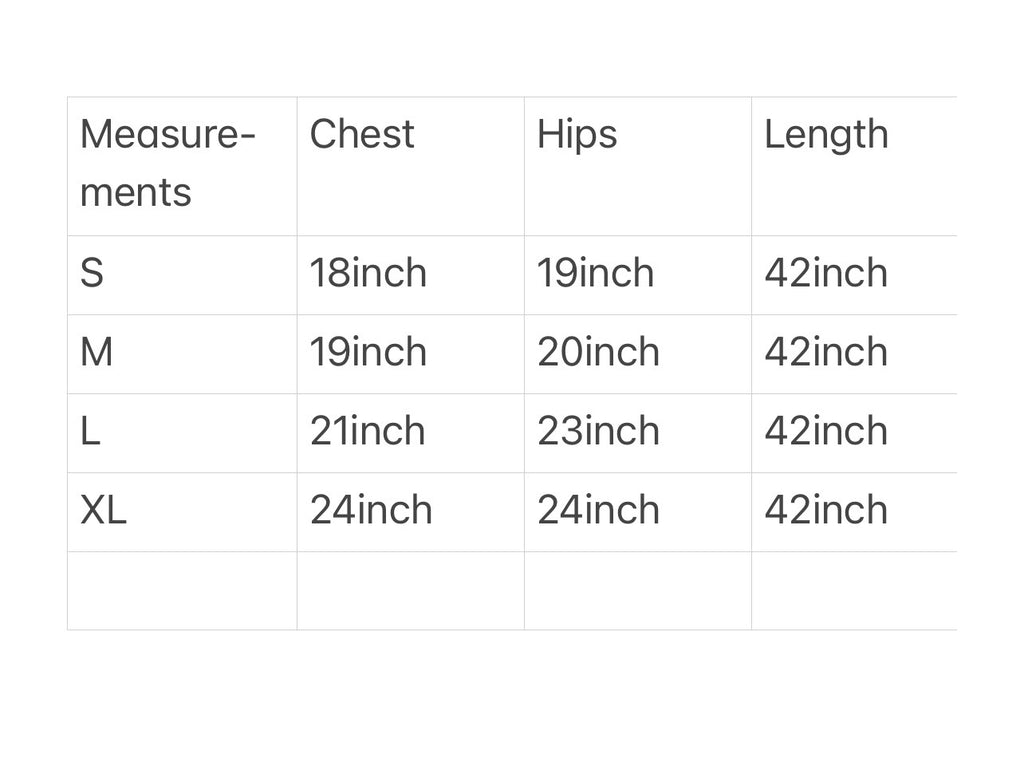This screenshot has height=766, width=1024.
Task: Select the 42inch length cell for L
Action: tap(854, 433)
